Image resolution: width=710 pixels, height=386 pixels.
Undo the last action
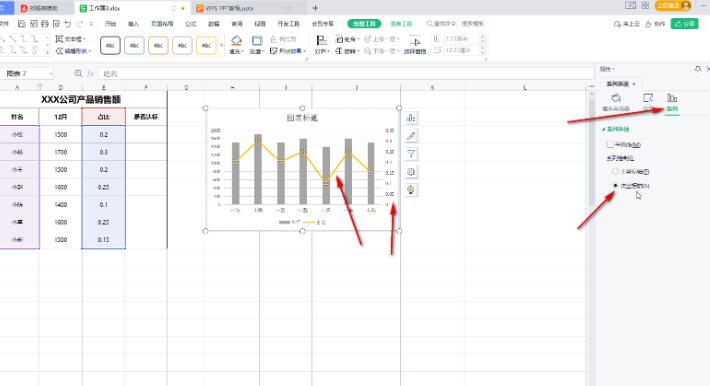68,24
